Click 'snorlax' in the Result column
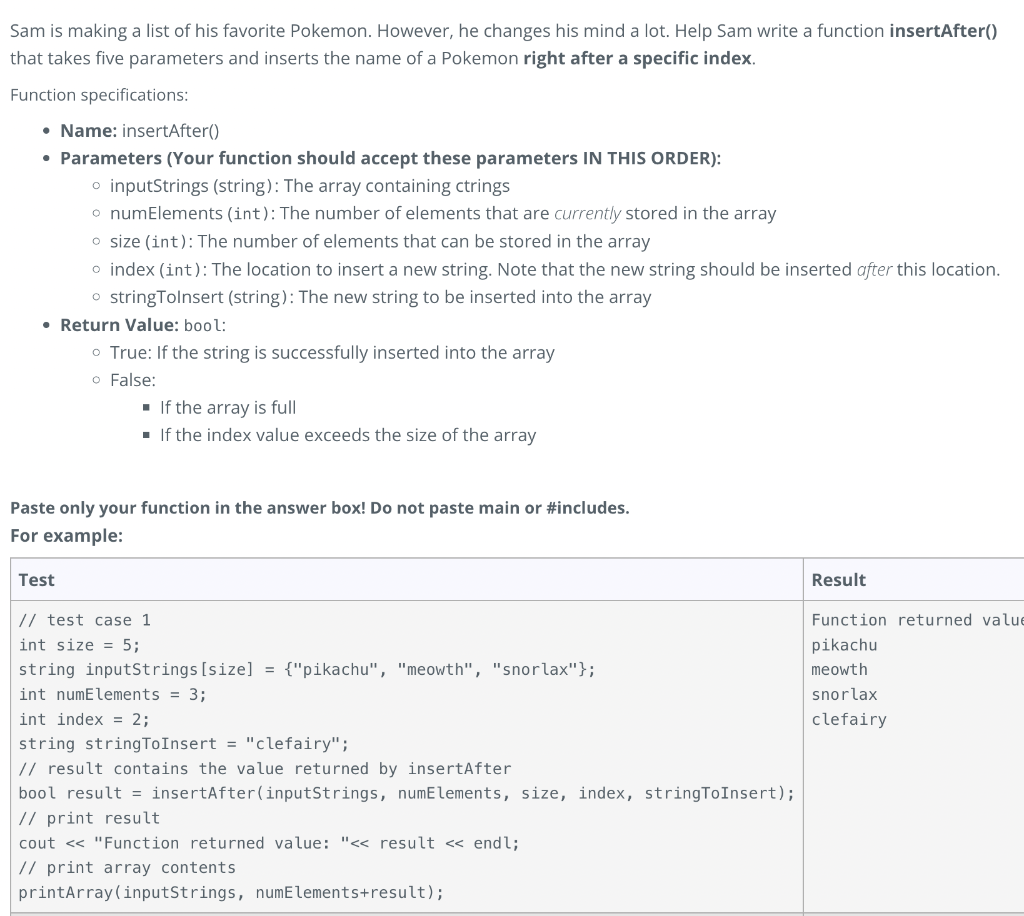Viewport: 1024px width, 916px height. 844,695
